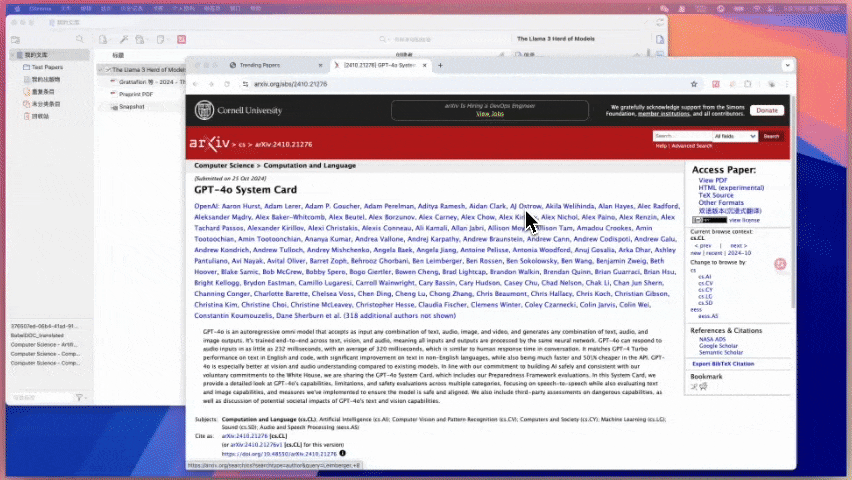
Task: Click the arXiv search input field
Action: coord(682,136)
